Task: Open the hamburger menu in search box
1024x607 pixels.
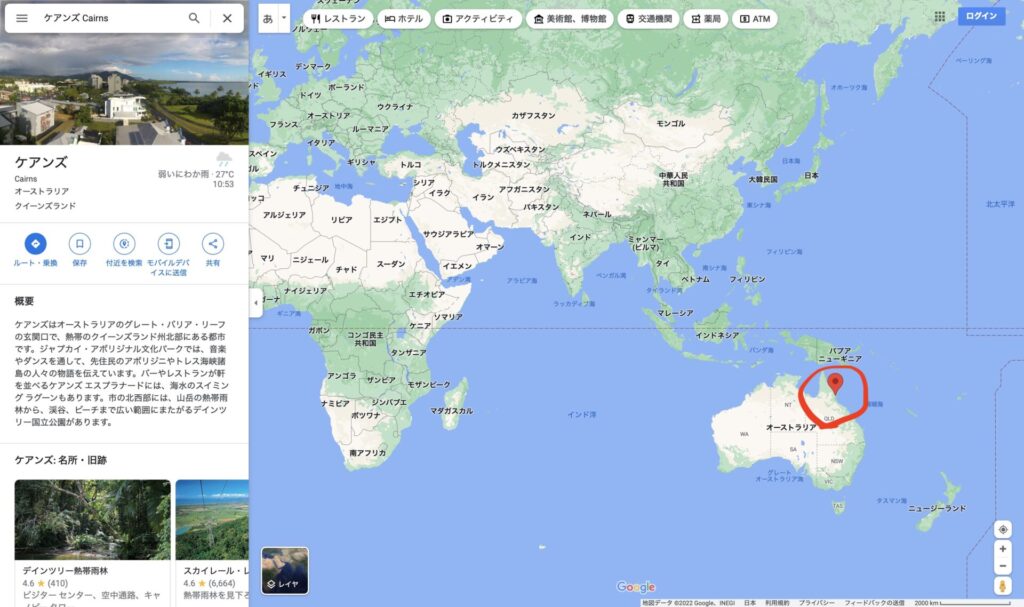Action: point(22,18)
